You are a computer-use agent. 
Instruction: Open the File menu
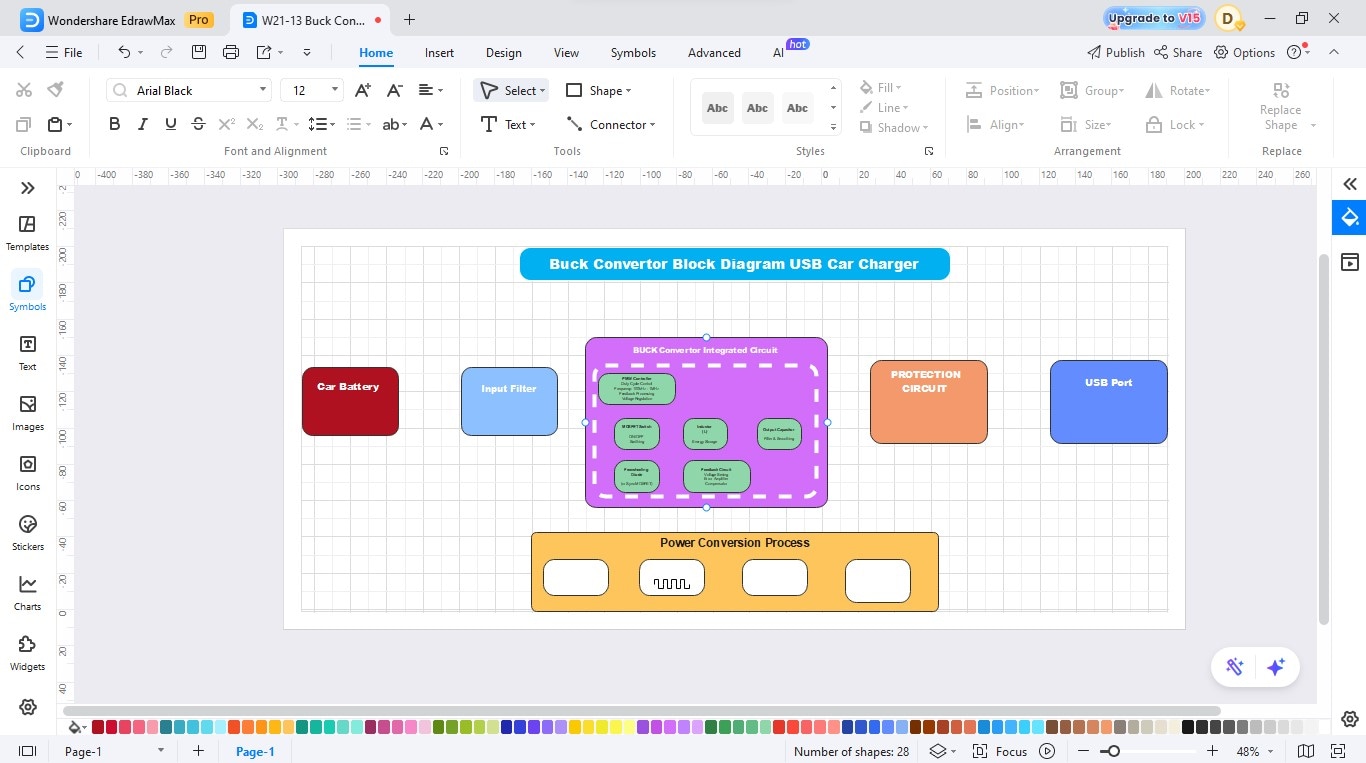tap(64, 52)
